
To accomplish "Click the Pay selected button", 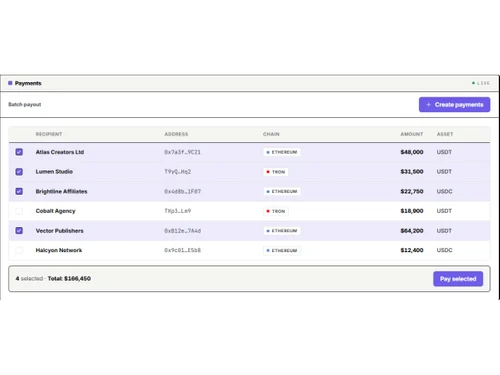I will pyautogui.click(x=458, y=279).
